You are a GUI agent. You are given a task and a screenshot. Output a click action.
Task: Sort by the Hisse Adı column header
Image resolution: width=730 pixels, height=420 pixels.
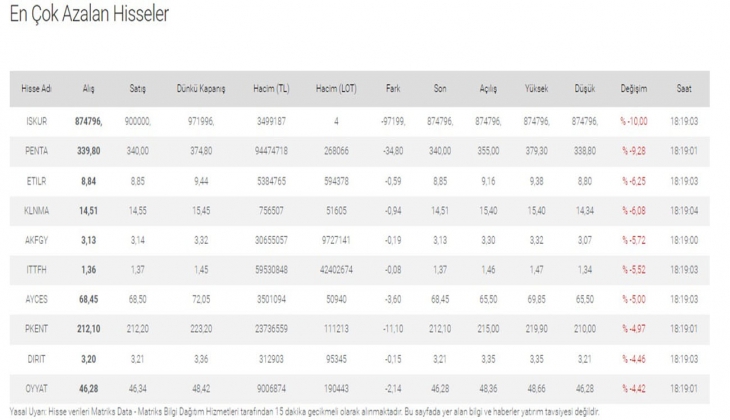36,88
